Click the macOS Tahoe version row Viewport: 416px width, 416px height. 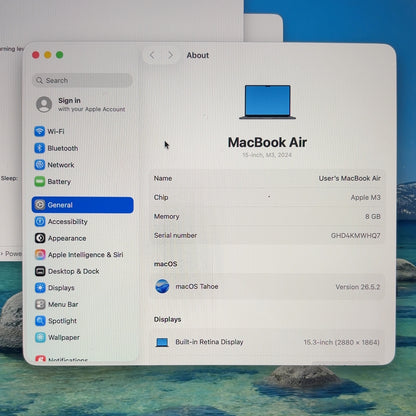tap(267, 287)
